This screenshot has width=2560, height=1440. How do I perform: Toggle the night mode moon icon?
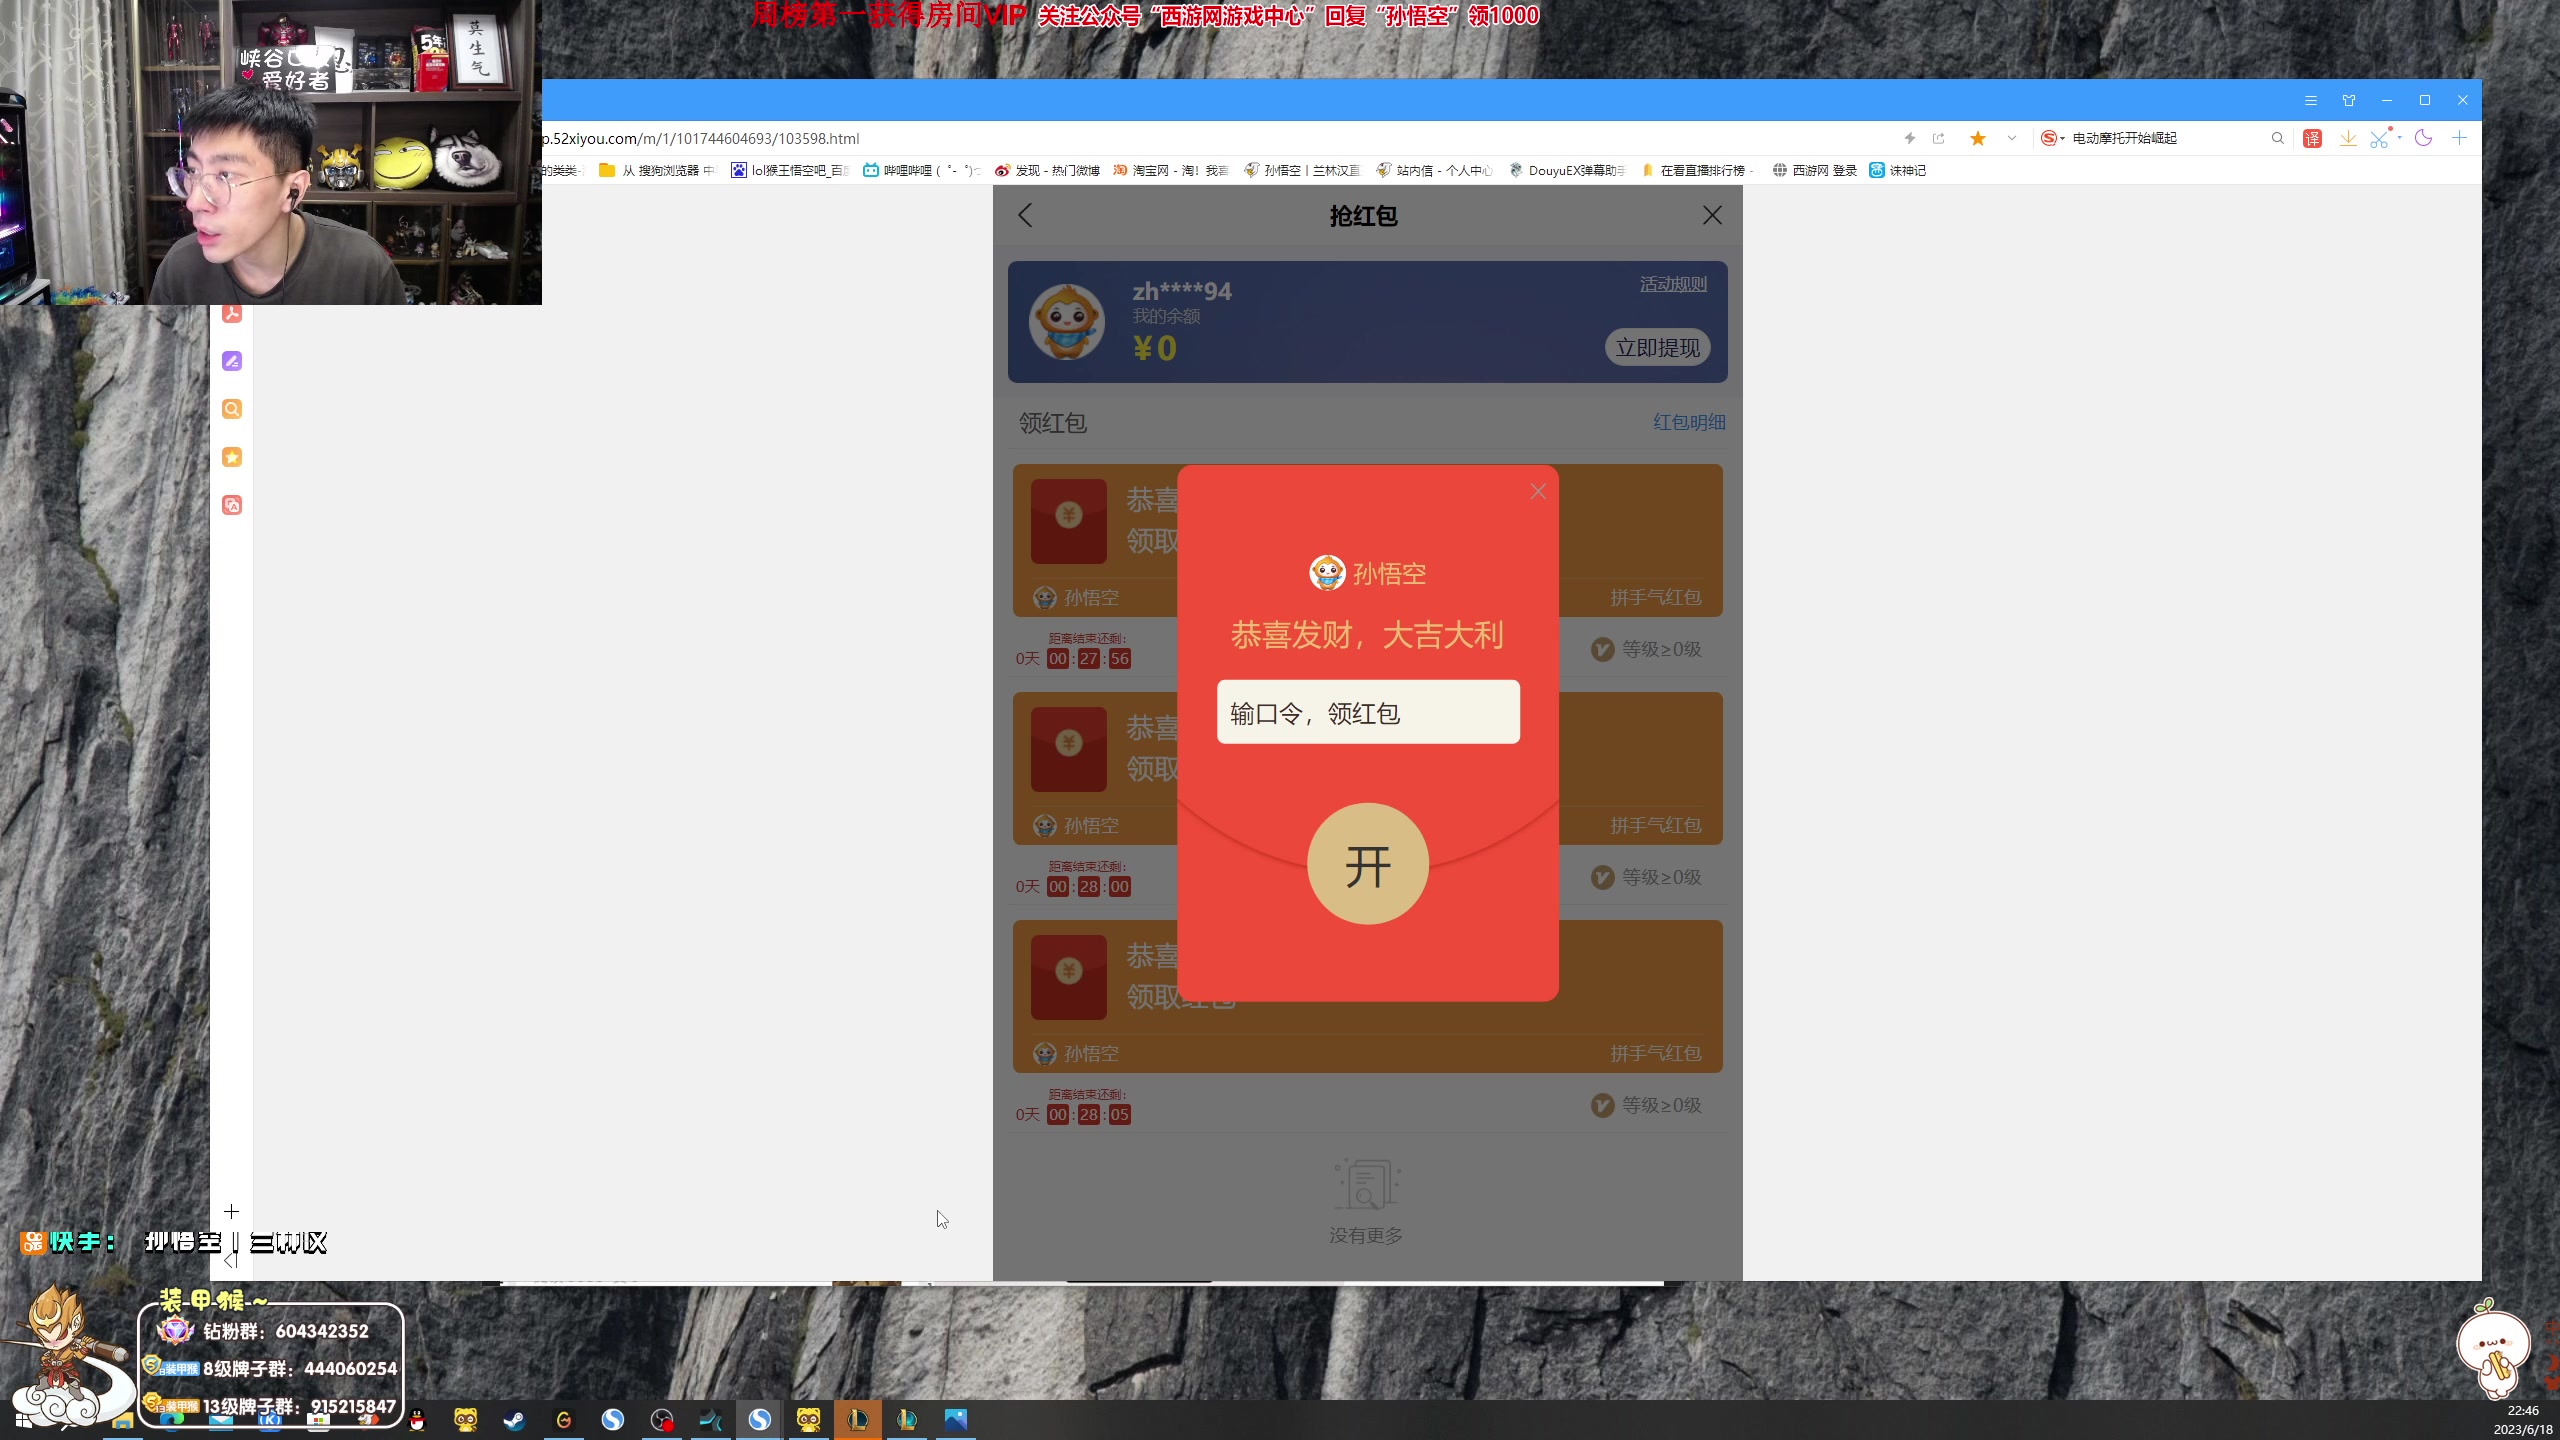point(2422,139)
